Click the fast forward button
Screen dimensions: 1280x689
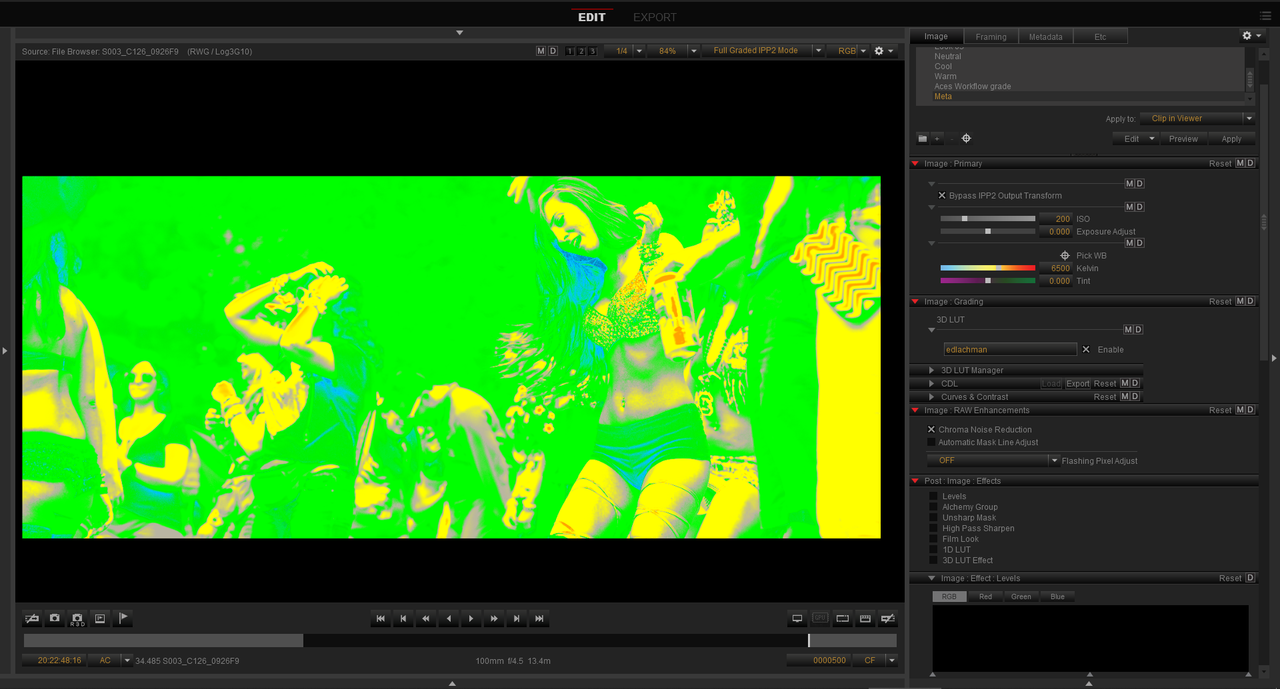[494, 619]
